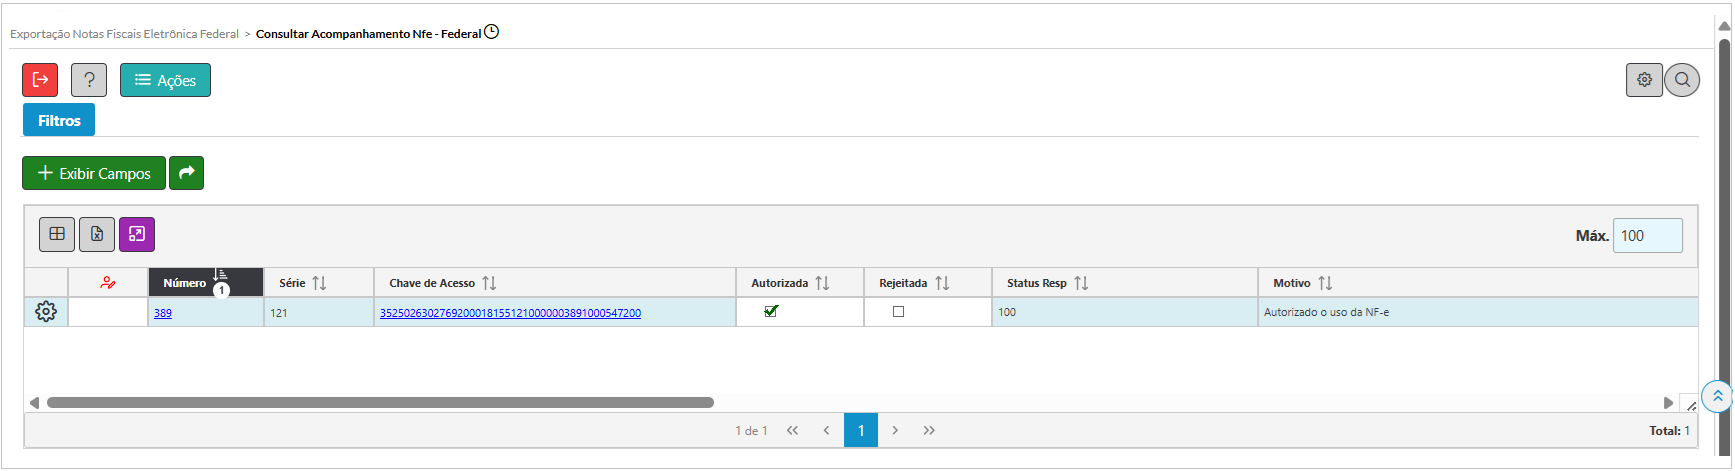Go to Exportação Notas Fiscais Eletrônica Federal breadcrumb
Image resolution: width=1735 pixels, height=471 pixels.
(x=124, y=34)
